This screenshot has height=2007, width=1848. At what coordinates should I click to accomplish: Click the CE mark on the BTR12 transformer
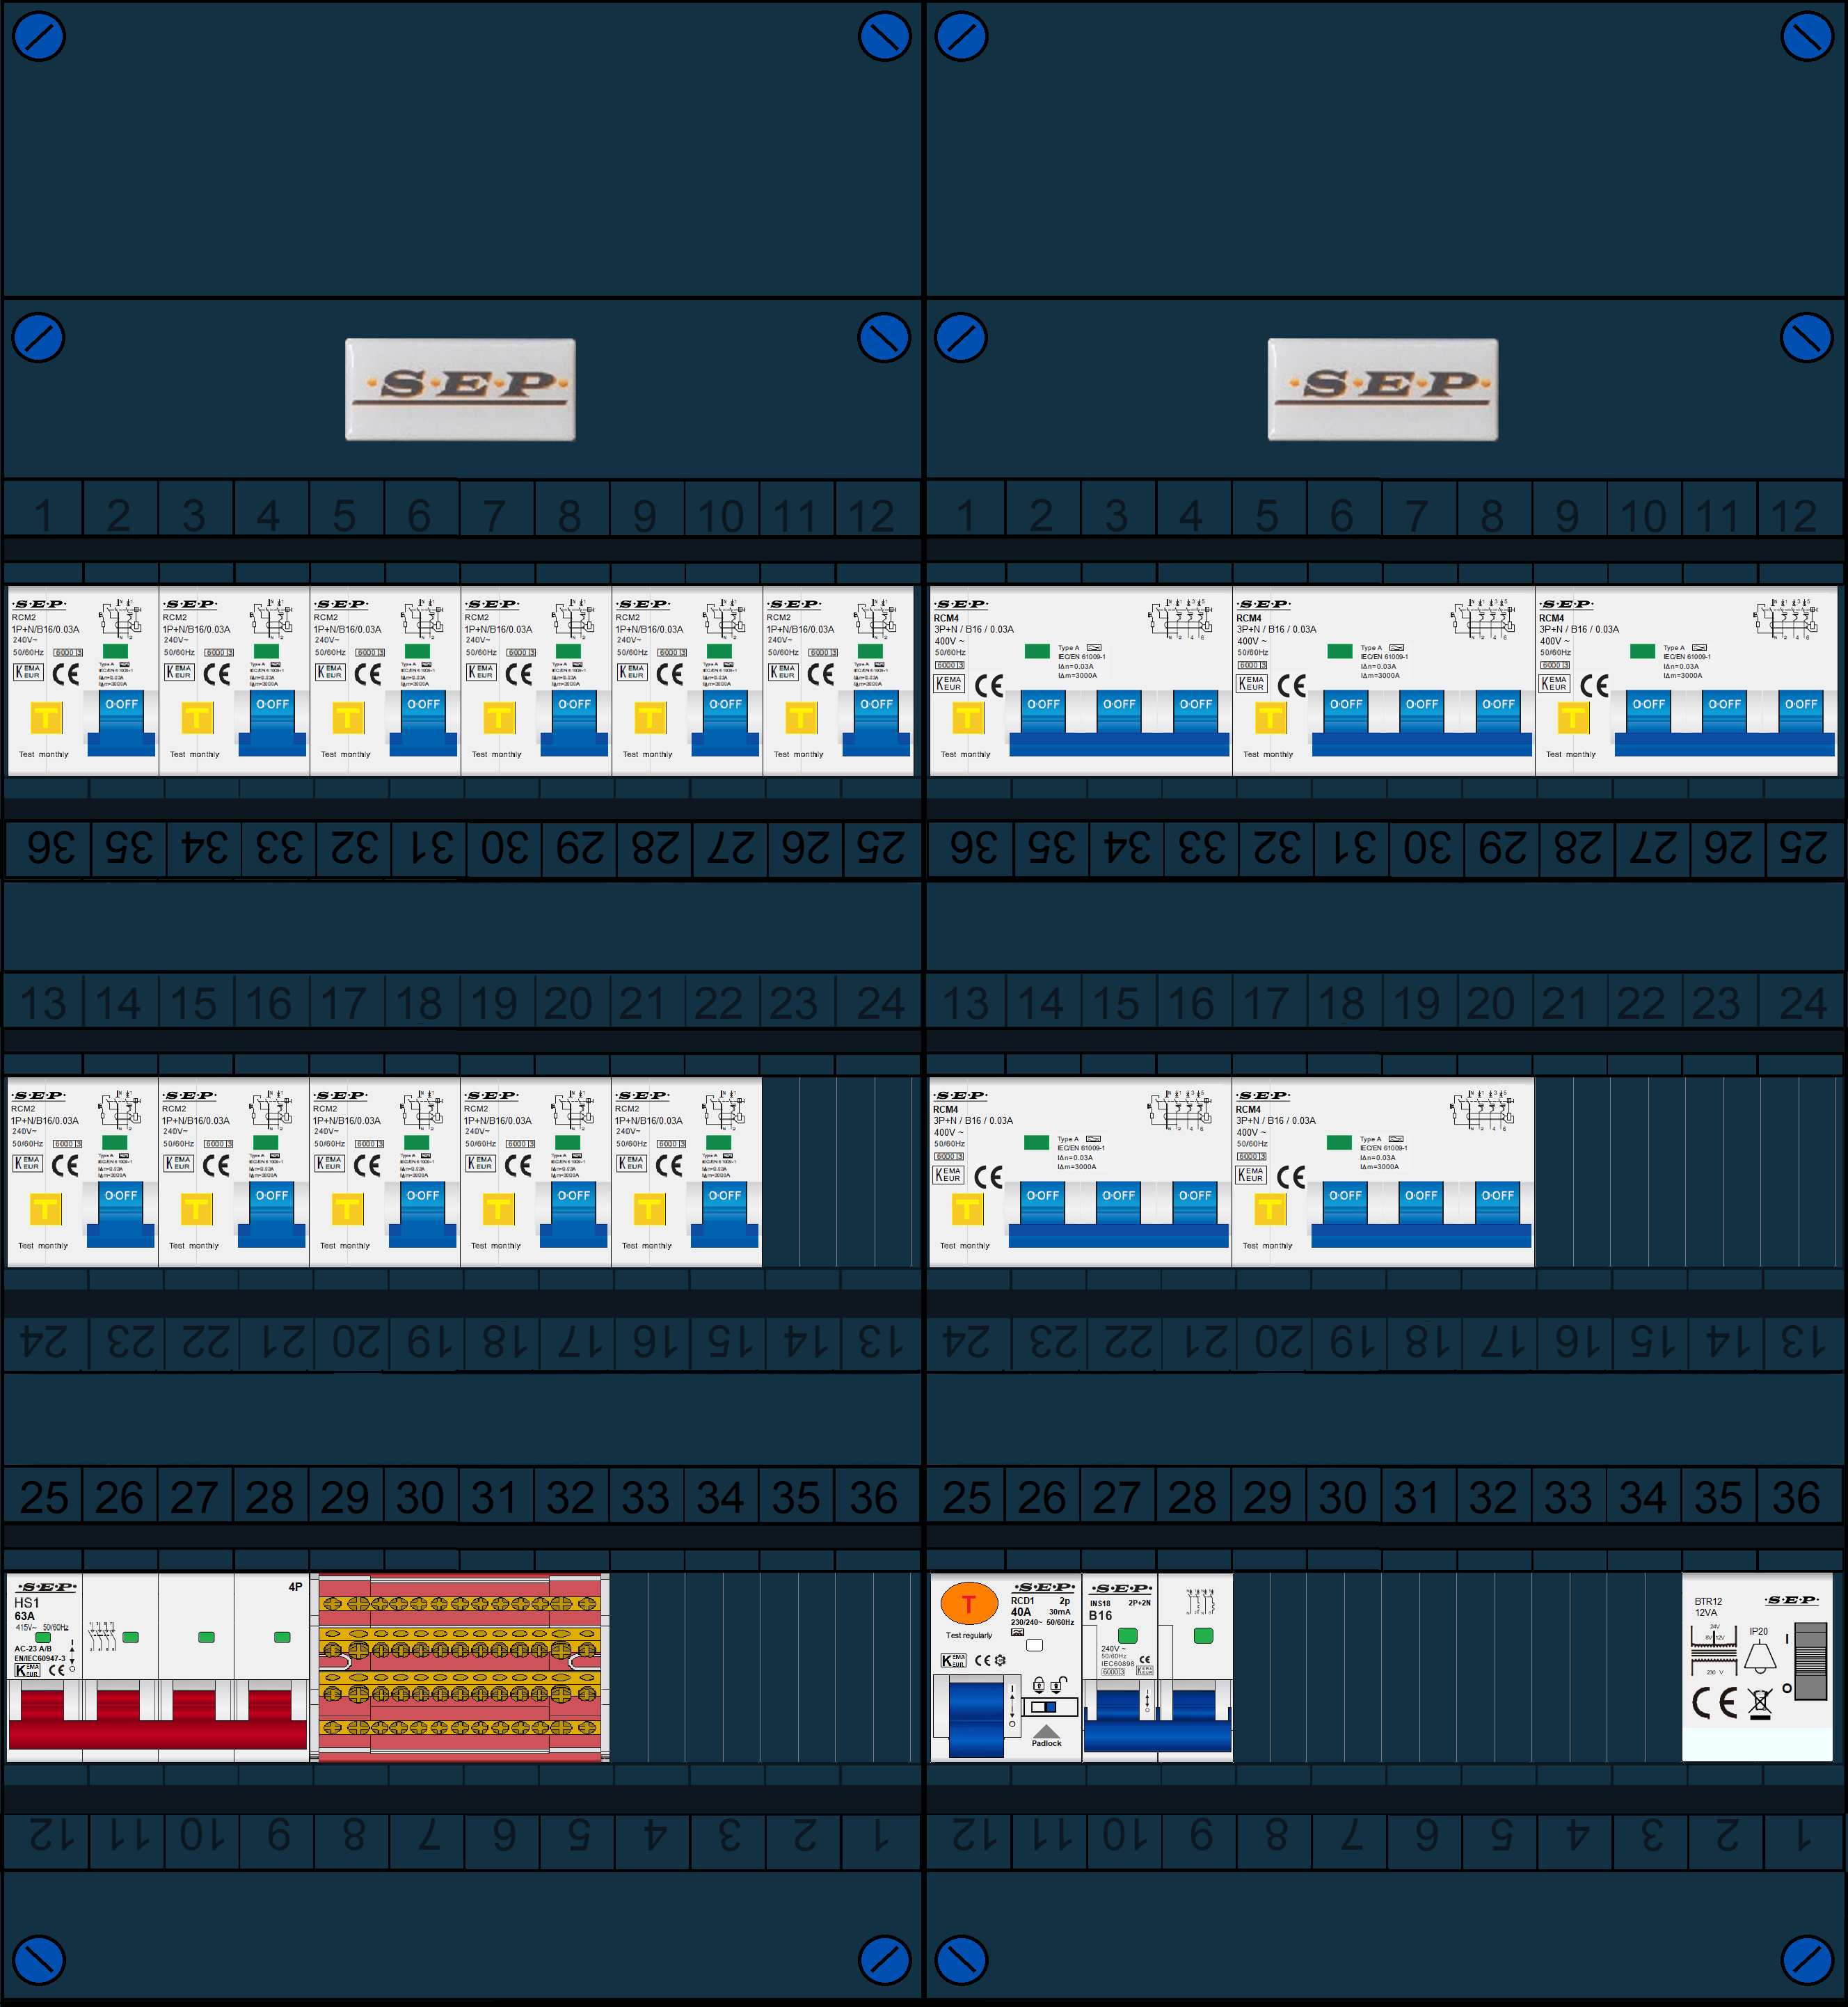(x=1714, y=1702)
